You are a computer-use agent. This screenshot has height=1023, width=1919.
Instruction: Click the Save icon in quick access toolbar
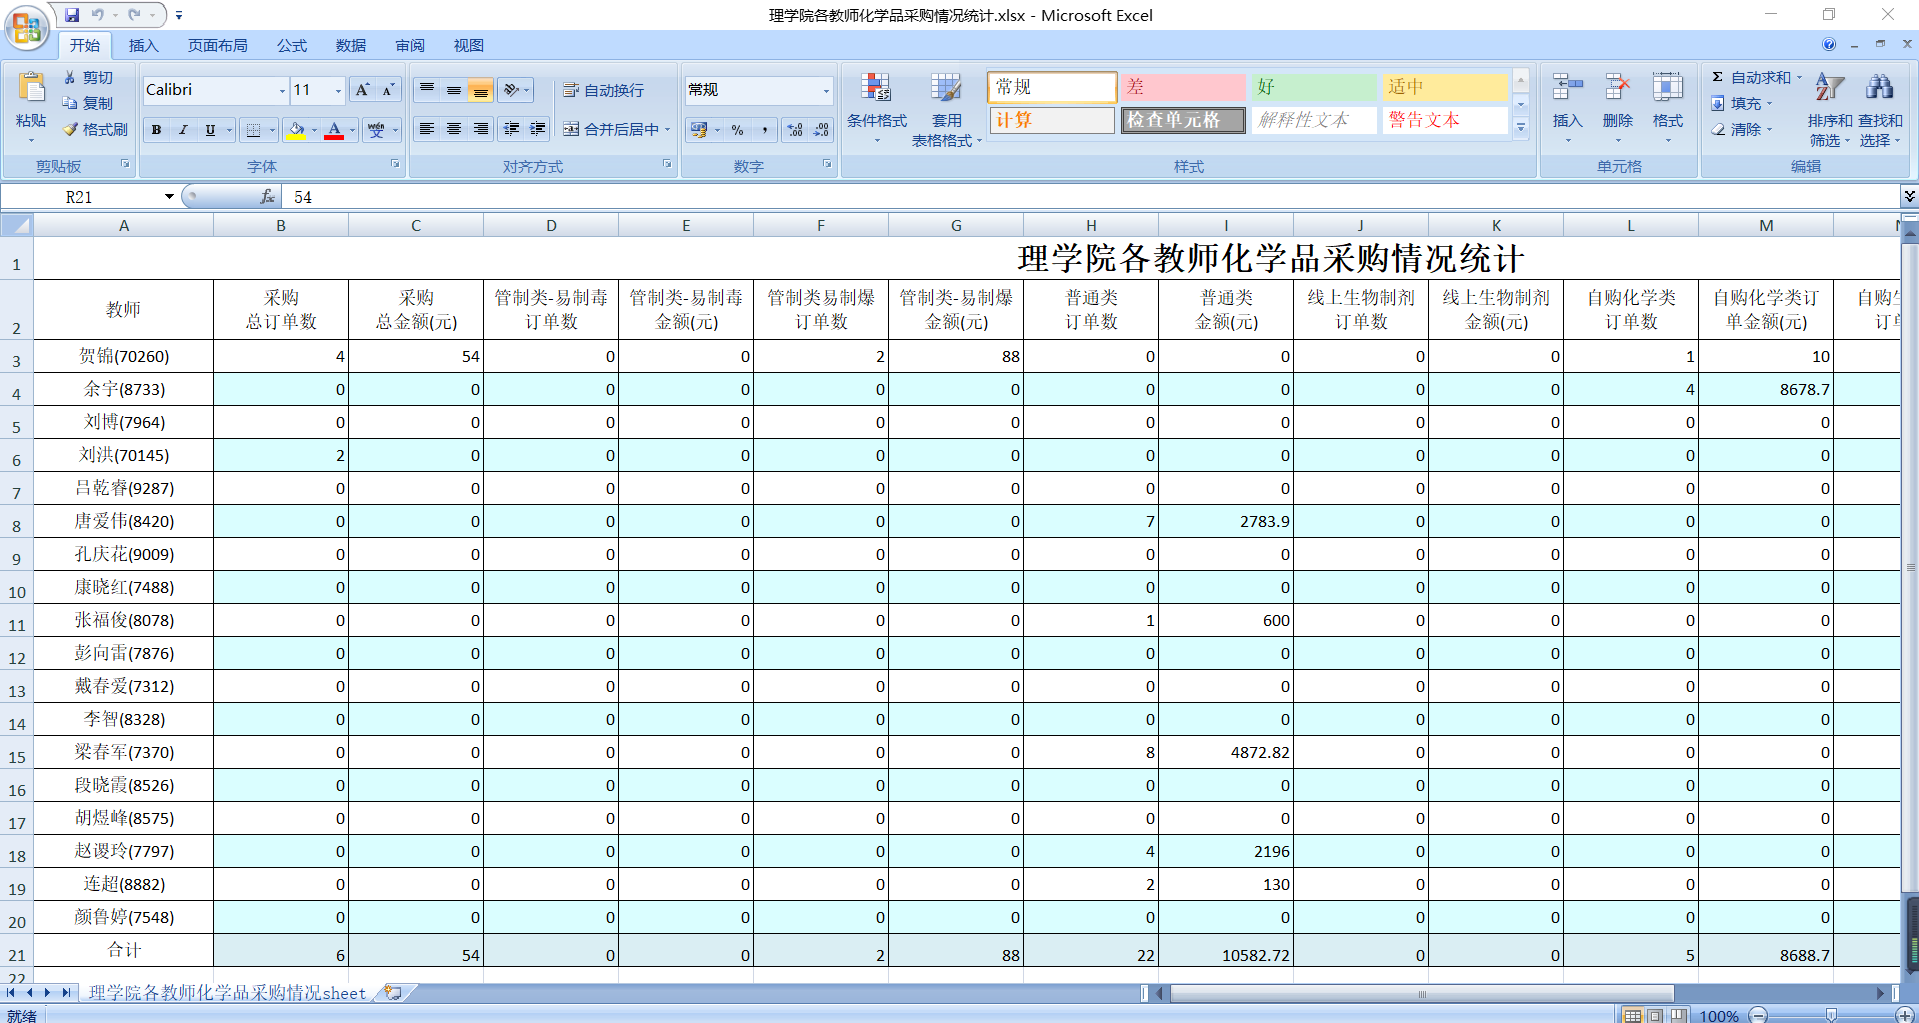pyautogui.click(x=72, y=15)
